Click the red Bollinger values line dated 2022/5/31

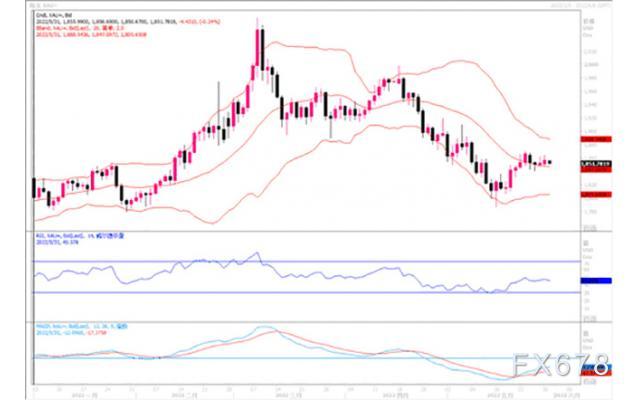[x=91, y=35]
